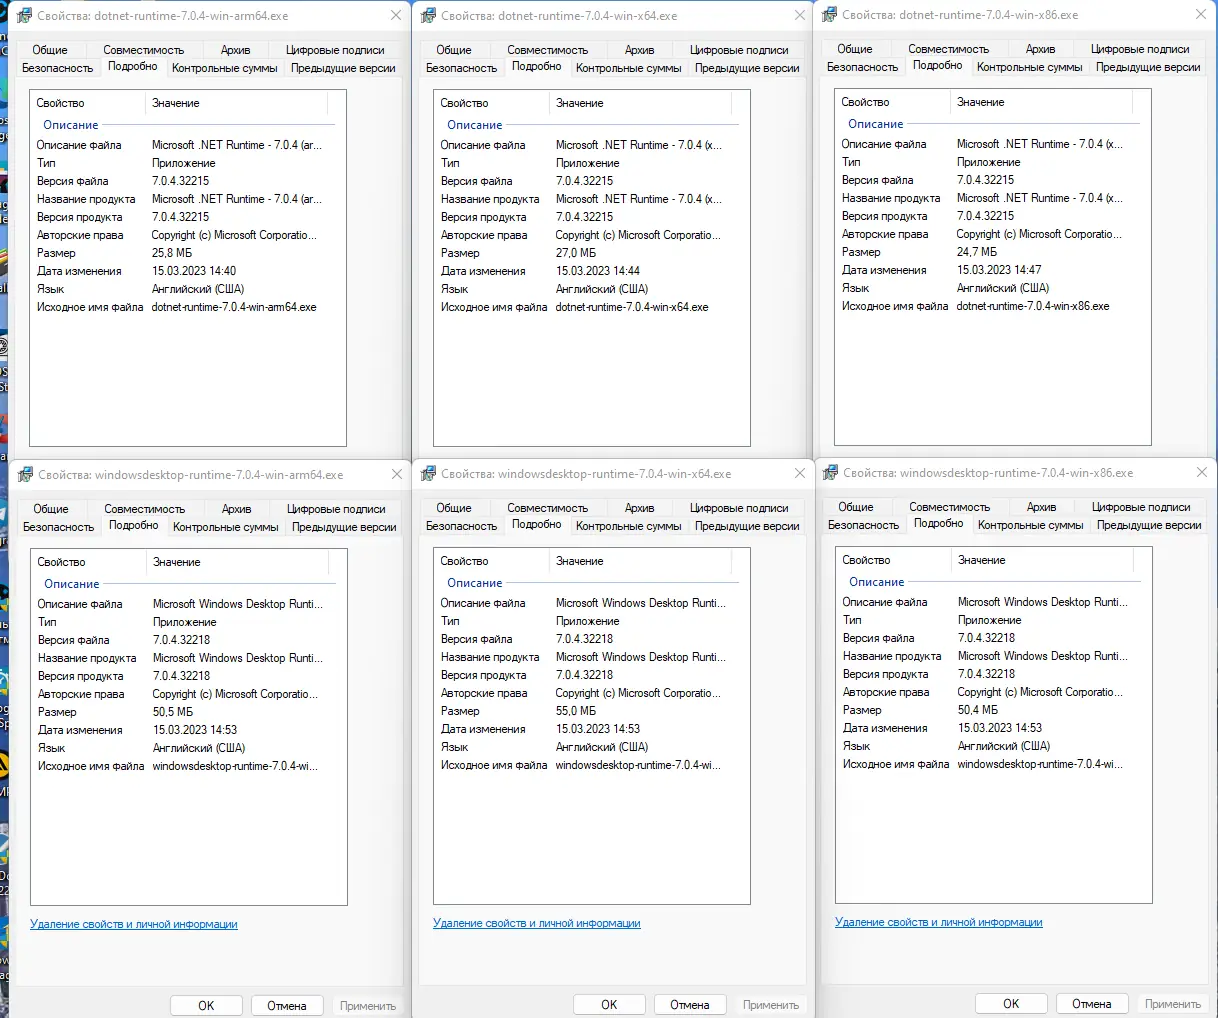This screenshot has width=1218, height=1018.
Task: Click Отмена in windowsdesktop-runtime win-arm64 window
Action: click(287, 1006)
